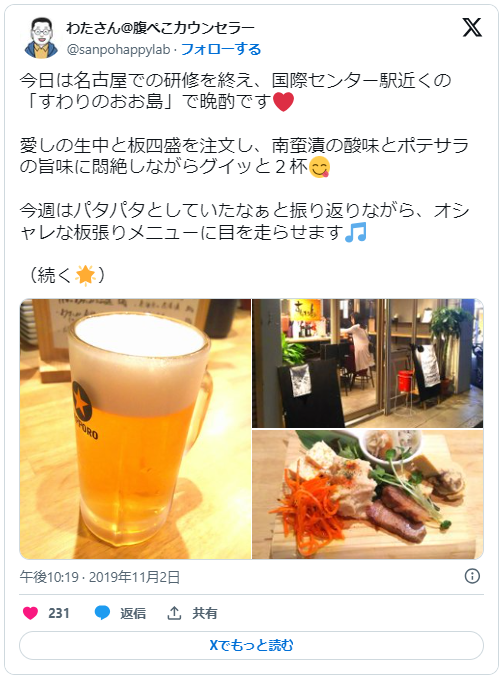This screenshot has height=679, width=504.
Task: Click the 共有 share label
Action: coord(205,613)
